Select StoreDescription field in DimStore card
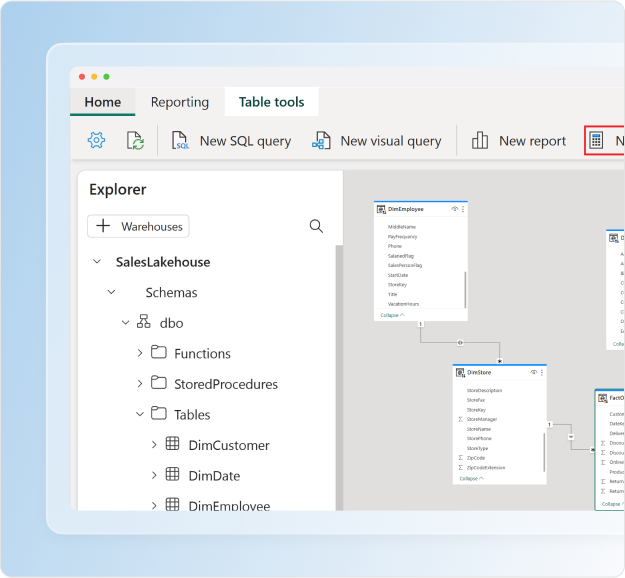 pos(484,390)
